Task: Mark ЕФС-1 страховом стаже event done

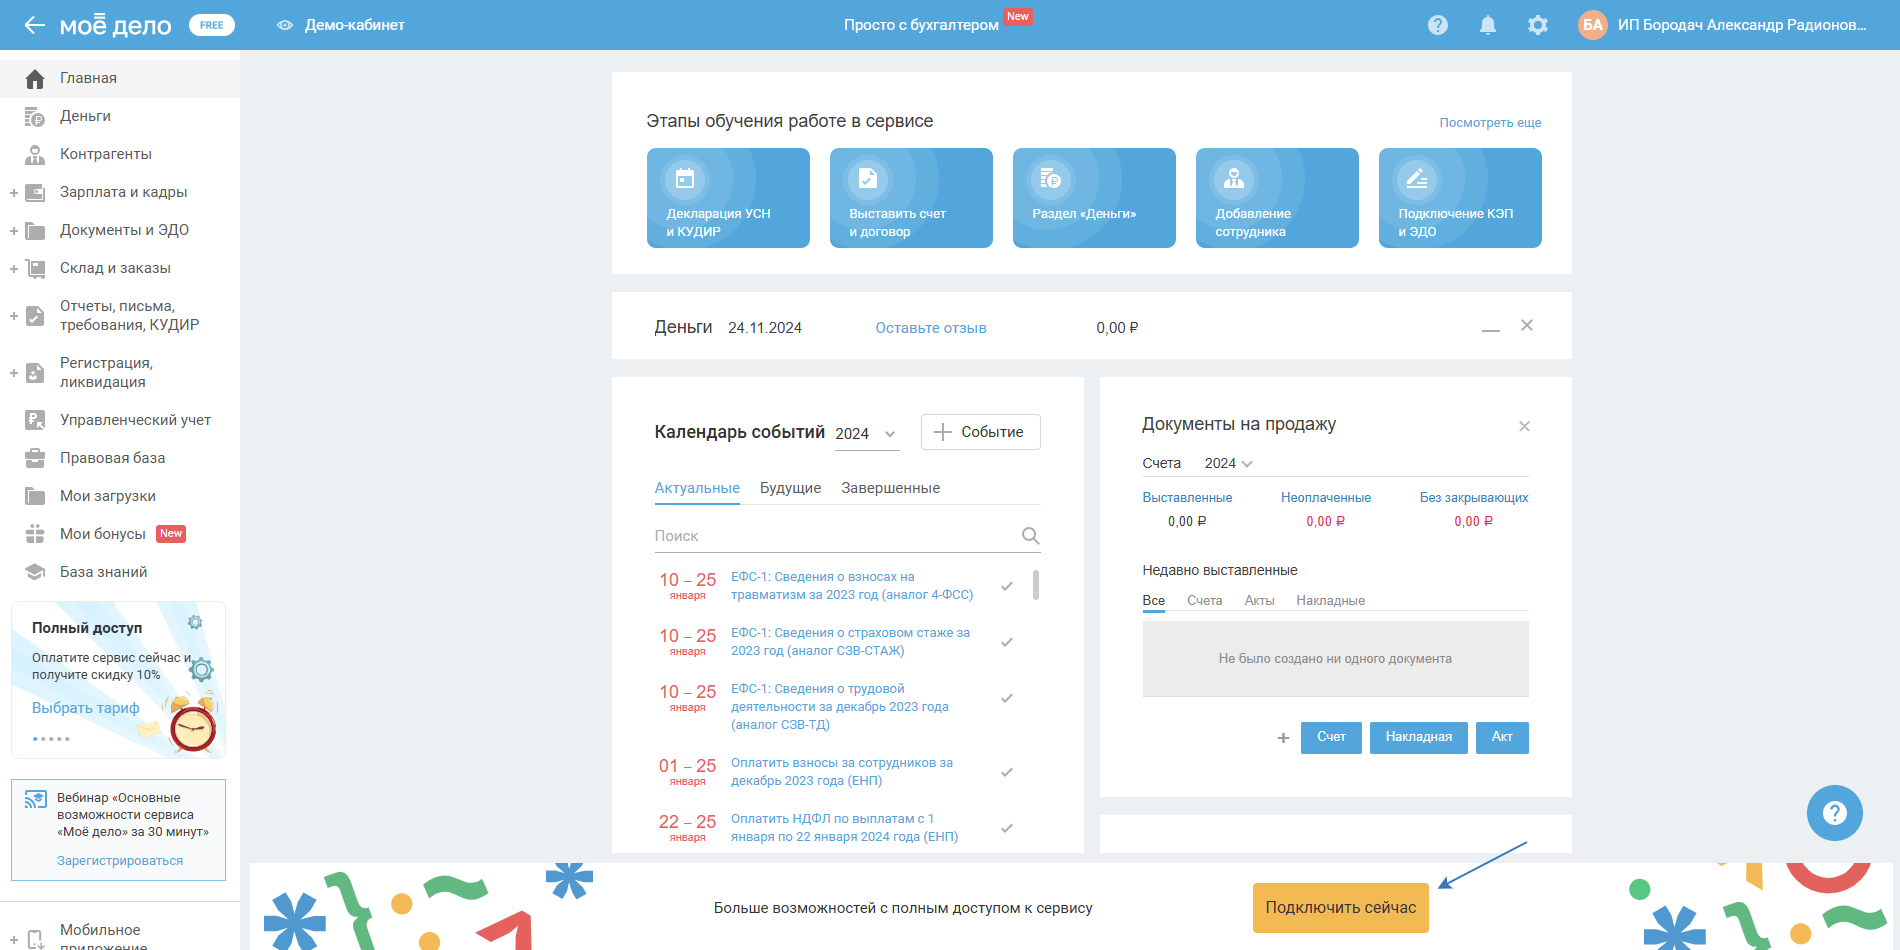Action: (x=1007, y=642)
